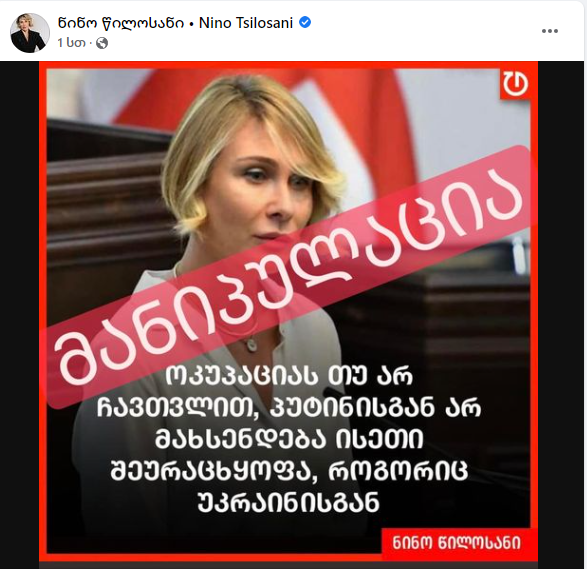Click the diagonal მანიპულაცია stamp
The height and width of the screenshot is (569, 587).
[288, 277]
